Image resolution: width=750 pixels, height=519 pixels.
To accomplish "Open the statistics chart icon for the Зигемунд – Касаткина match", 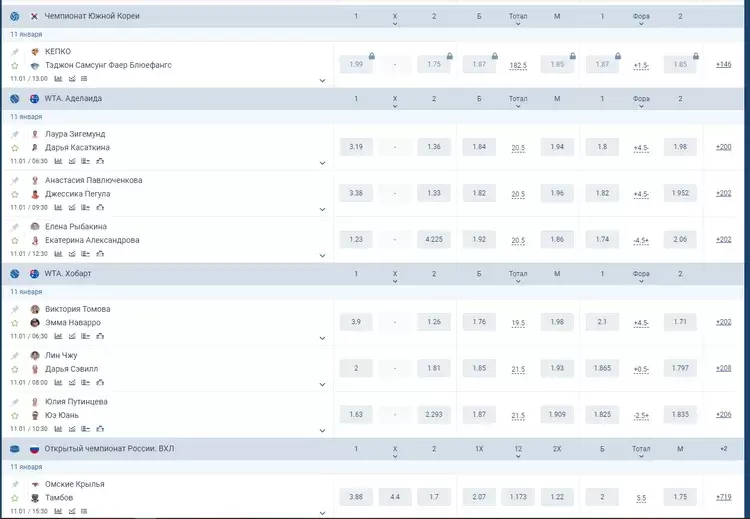I will (x=58, y=161).
